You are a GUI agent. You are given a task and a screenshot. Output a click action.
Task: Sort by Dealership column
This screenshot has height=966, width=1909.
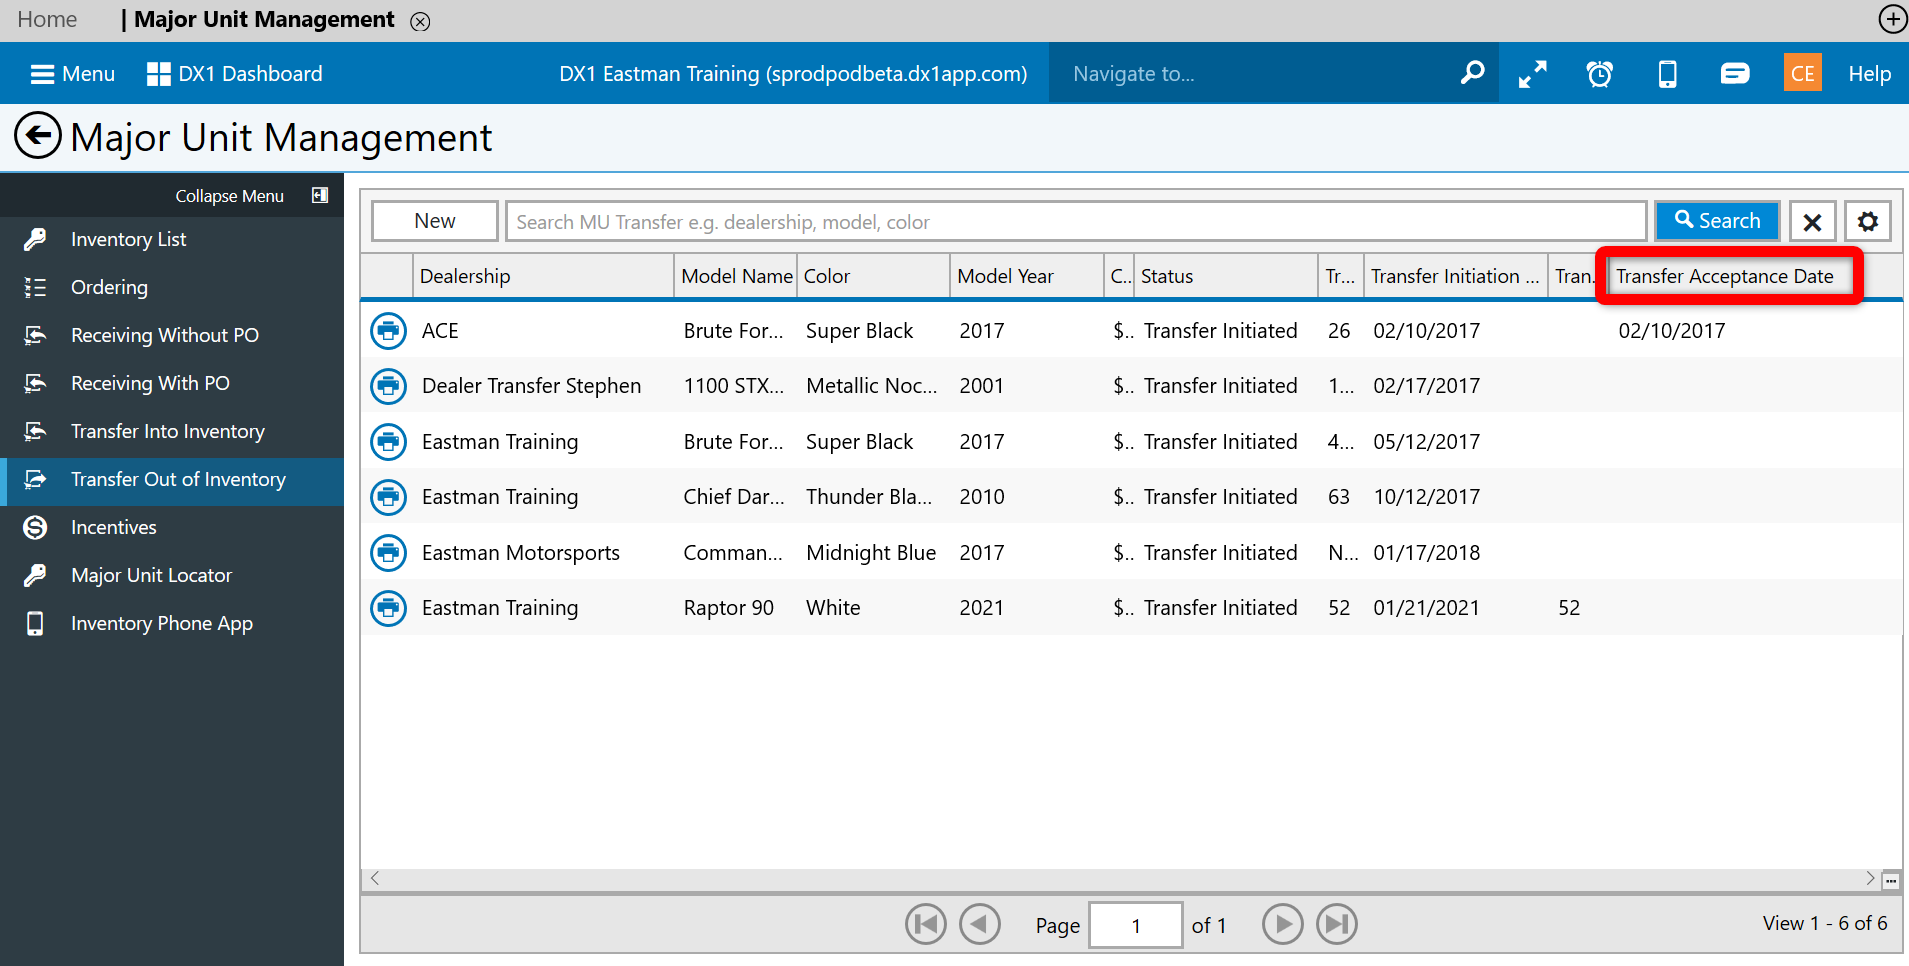click(543, 276)
